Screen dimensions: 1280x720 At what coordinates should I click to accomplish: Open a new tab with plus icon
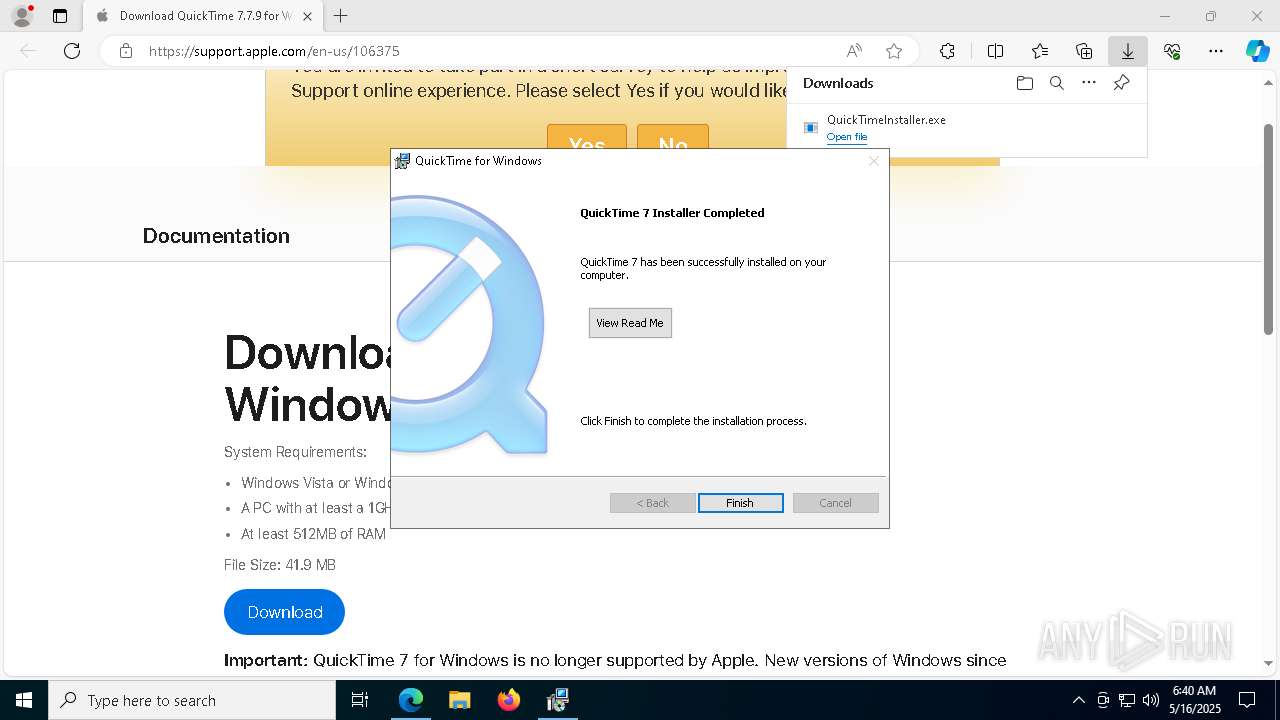[341, 16]
